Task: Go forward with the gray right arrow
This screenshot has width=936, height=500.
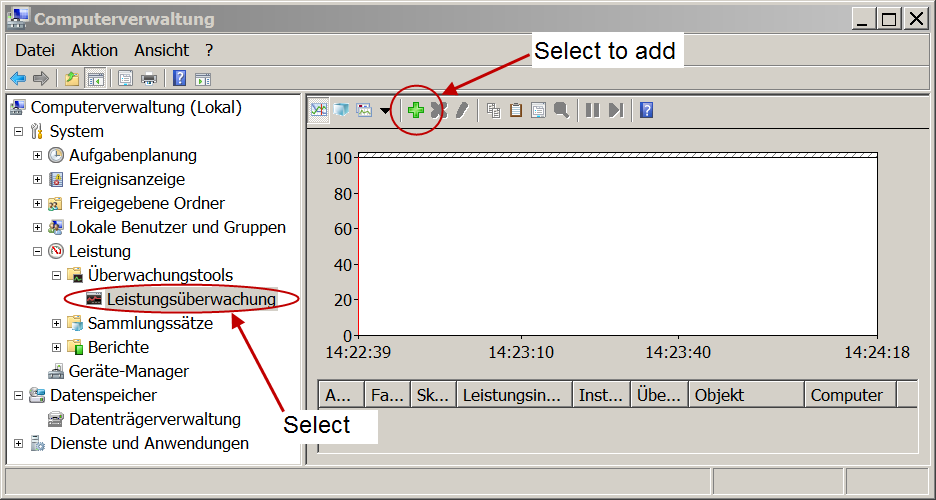Action: 41,78
